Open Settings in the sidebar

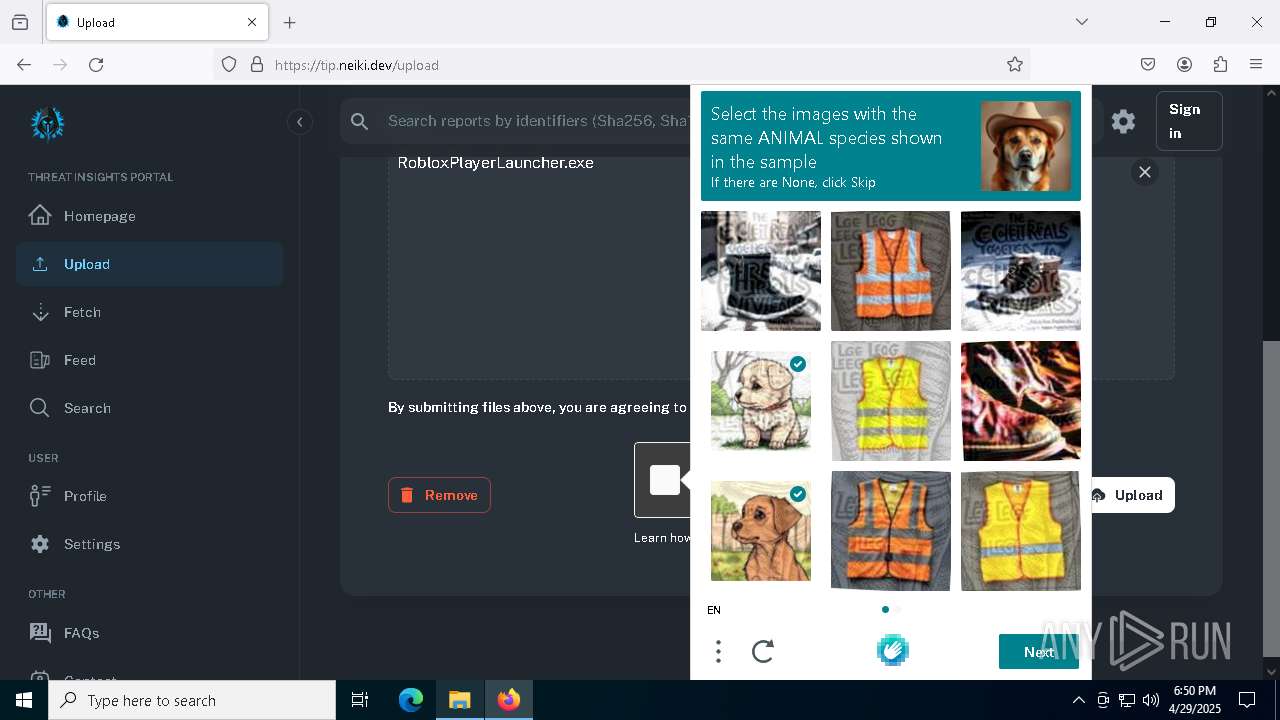click(x=150, y=544)
